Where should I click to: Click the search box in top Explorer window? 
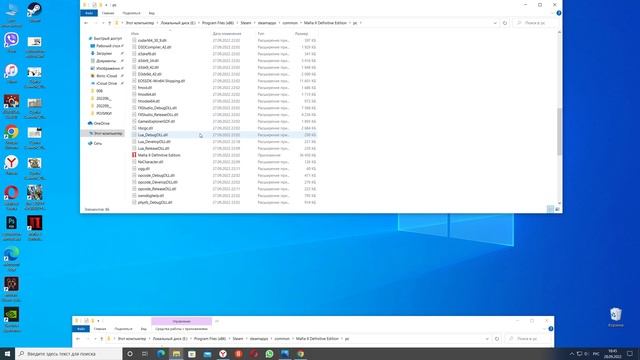coord(536,23)
